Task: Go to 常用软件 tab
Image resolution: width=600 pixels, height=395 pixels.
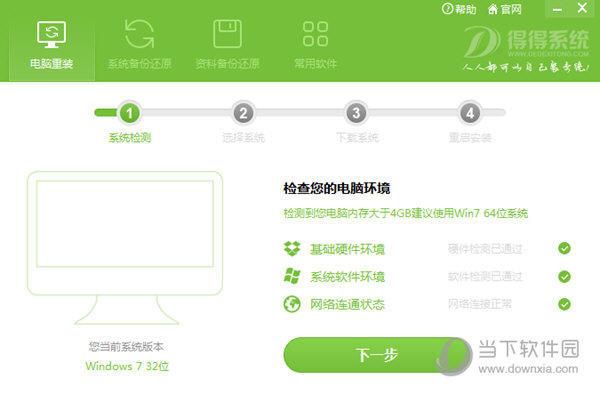Action: click(x=315, y=46)
